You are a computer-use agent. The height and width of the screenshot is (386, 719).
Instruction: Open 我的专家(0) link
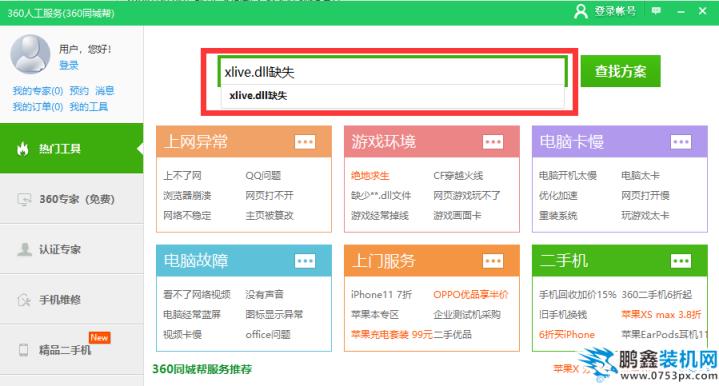pyautogui.click(x=38, y=91)
